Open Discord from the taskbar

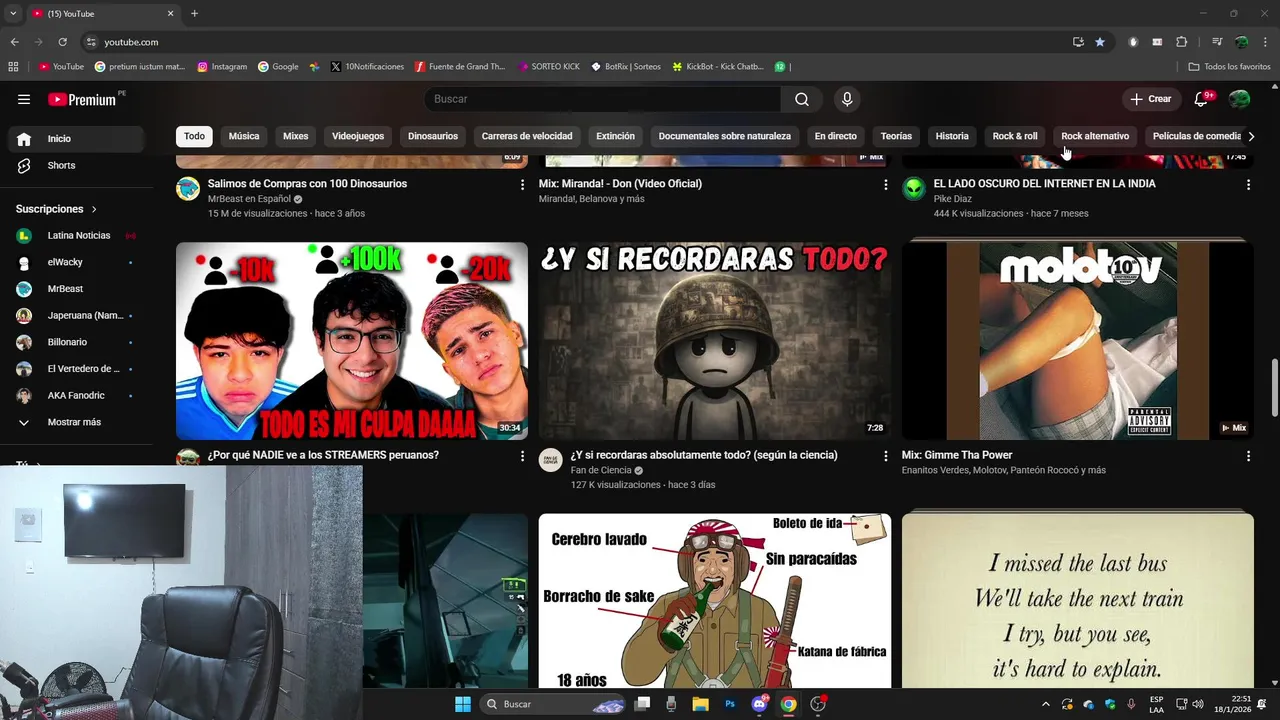point(759,704)
